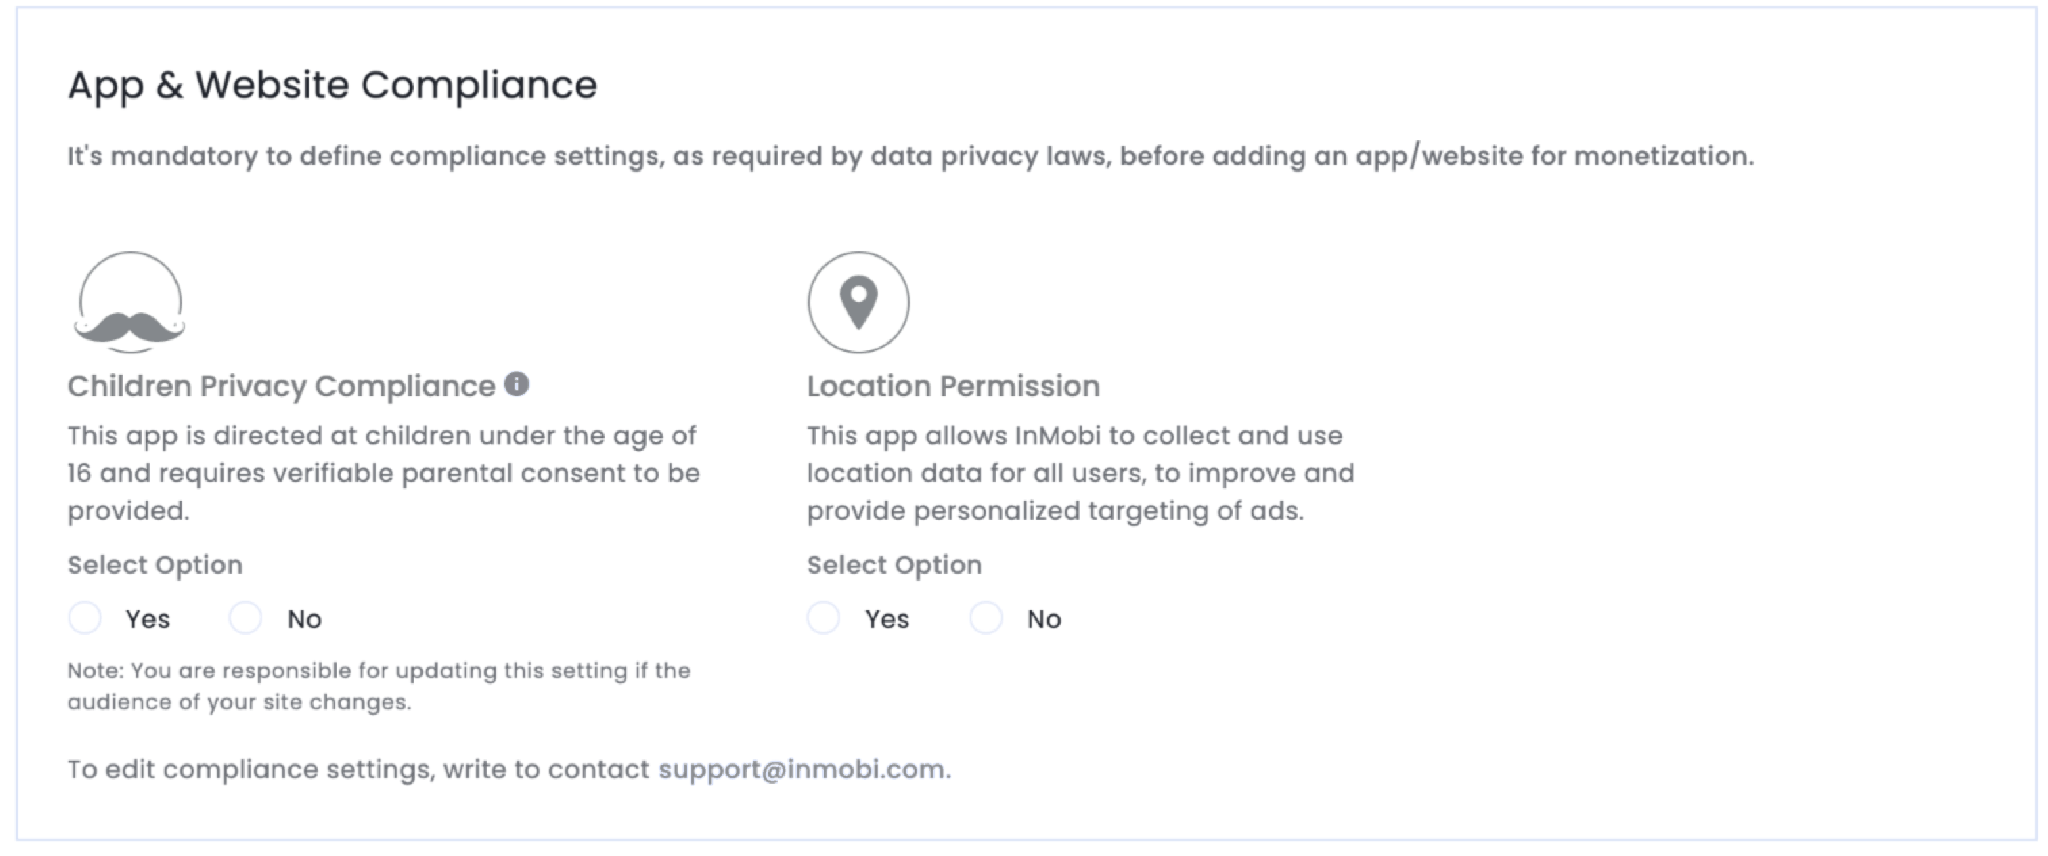Click the note about updating audience setting
2048x856 pixels.
379,686
